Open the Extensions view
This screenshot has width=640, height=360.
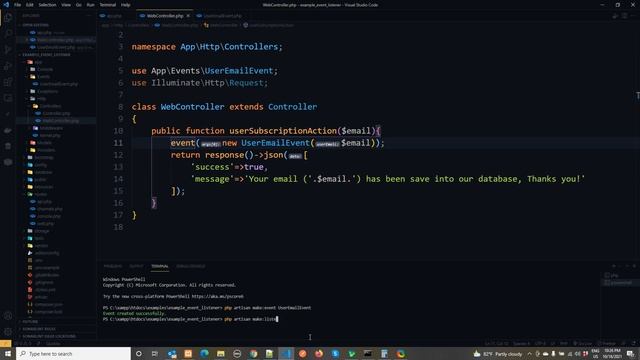(8, 82)
